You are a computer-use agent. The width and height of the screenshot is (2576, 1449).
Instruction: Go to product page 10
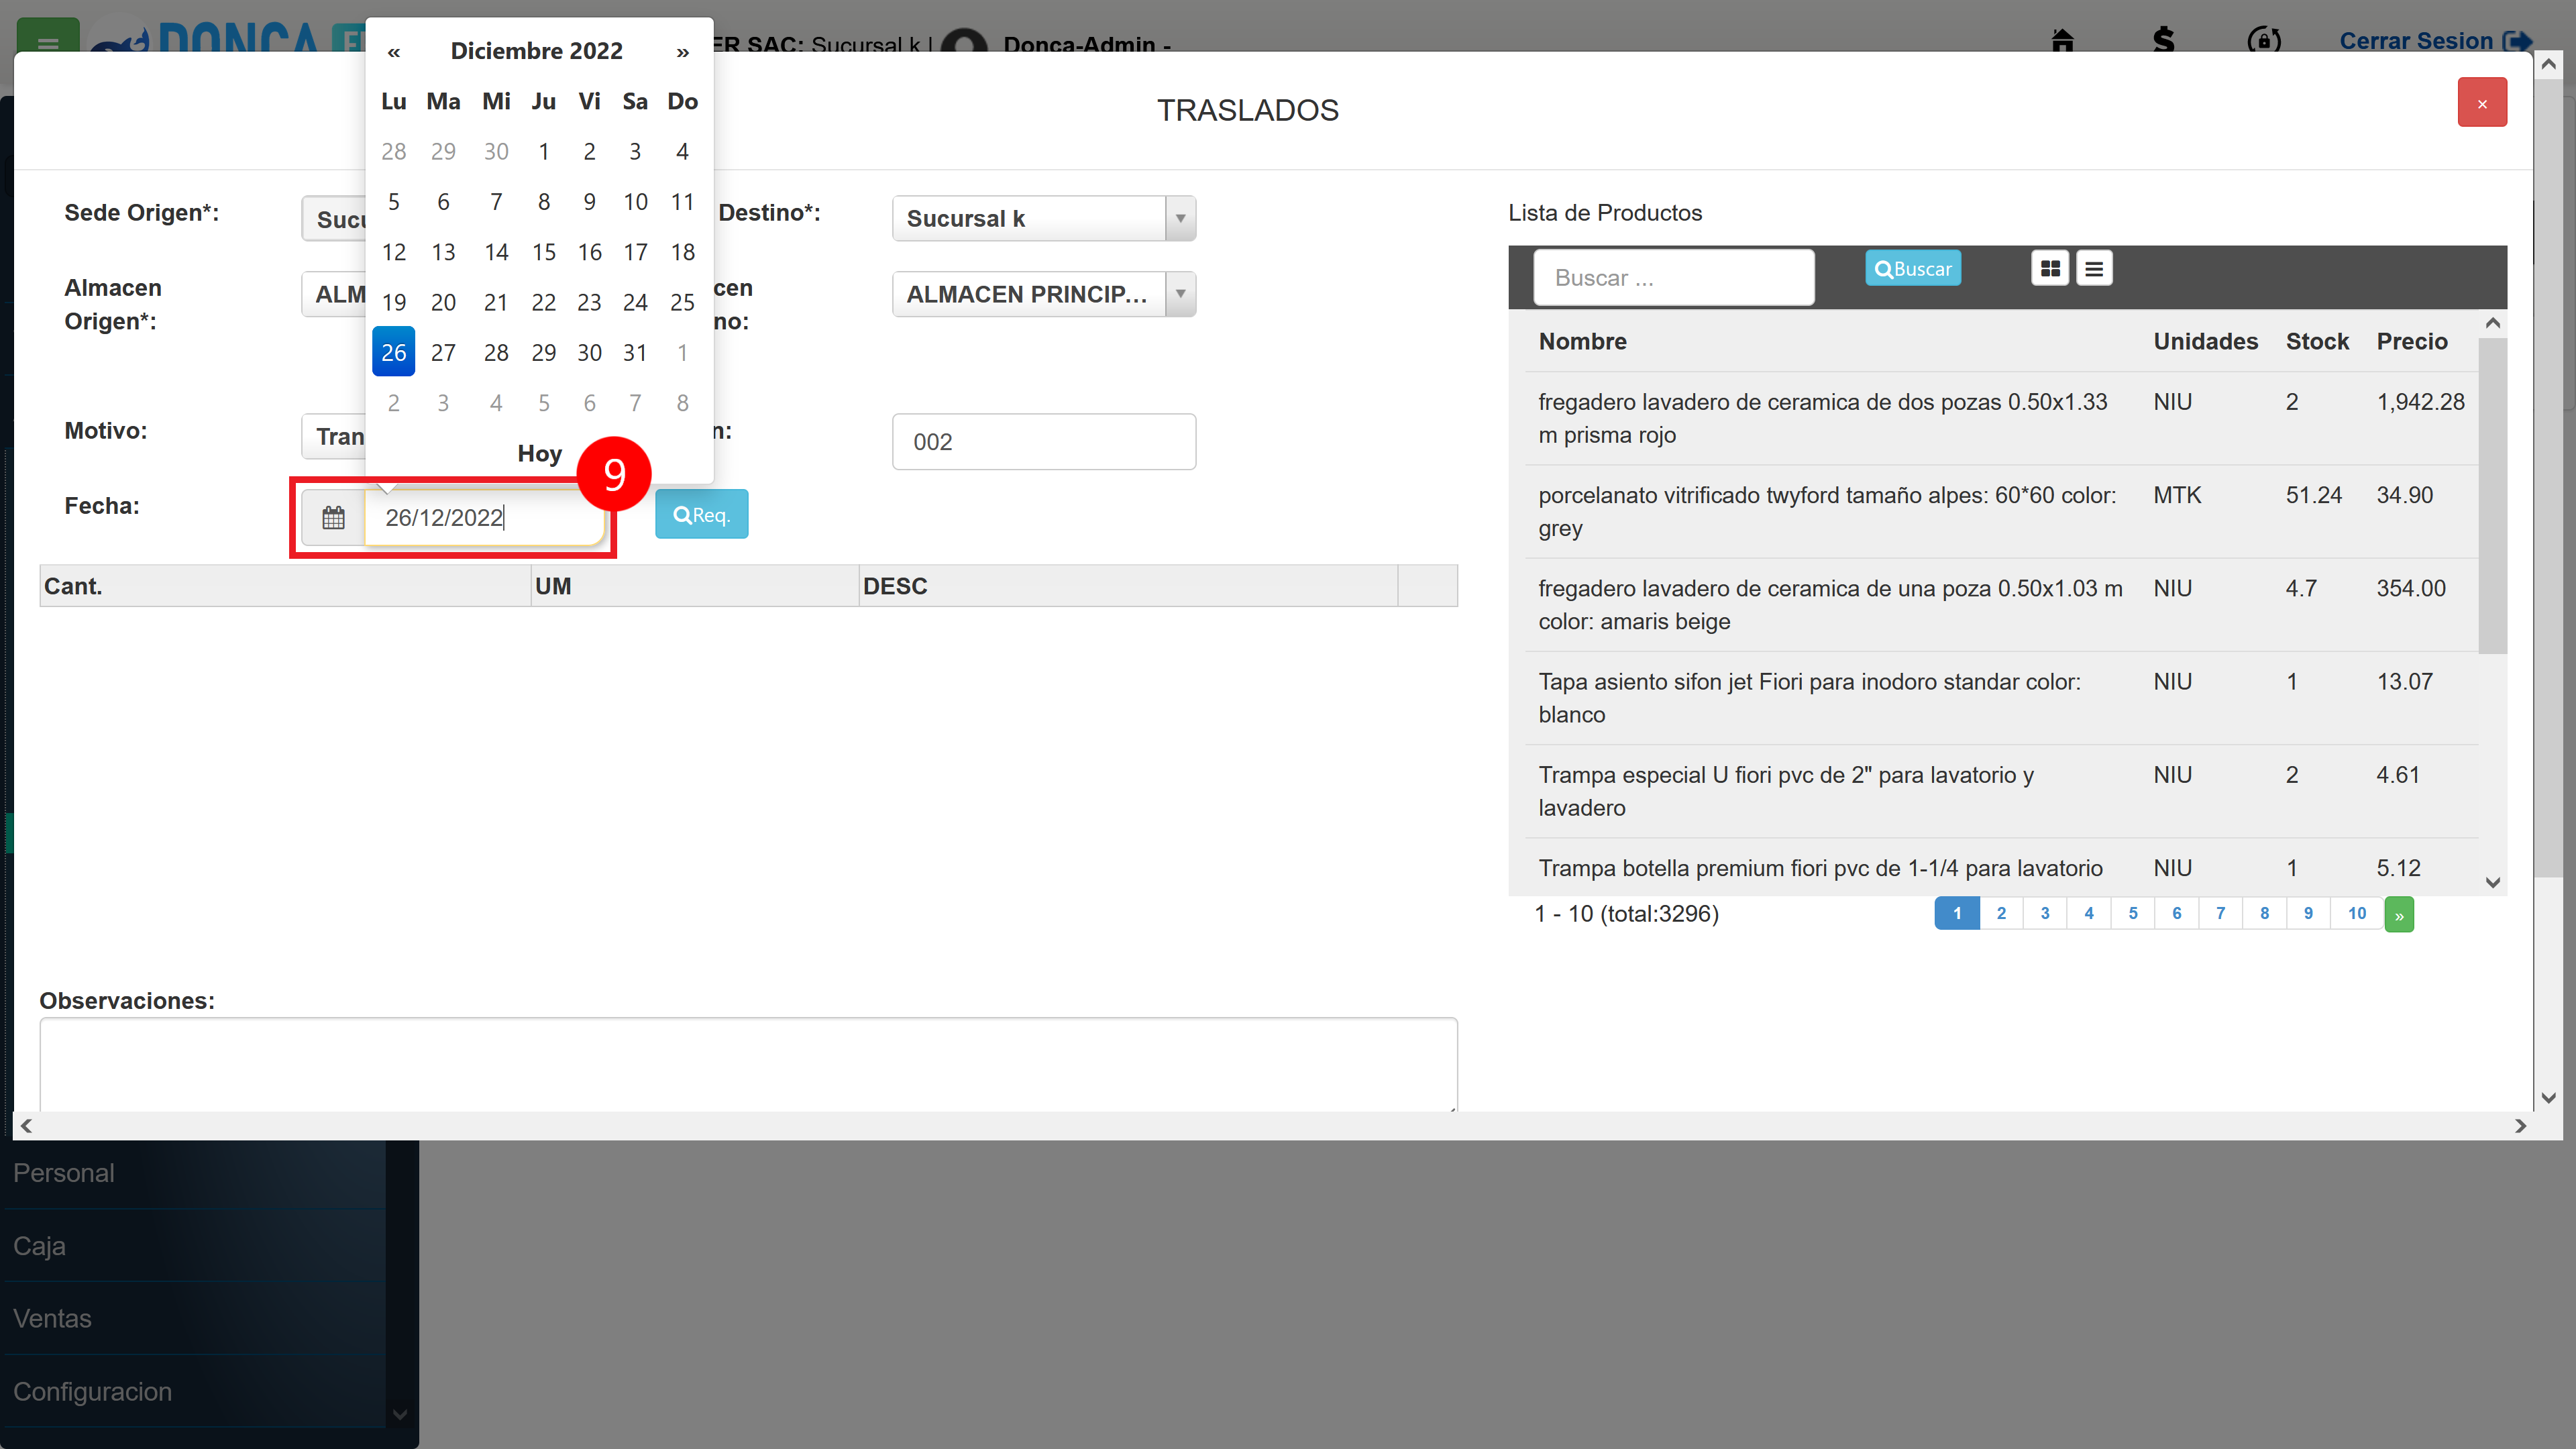(x=2357, y=913)
